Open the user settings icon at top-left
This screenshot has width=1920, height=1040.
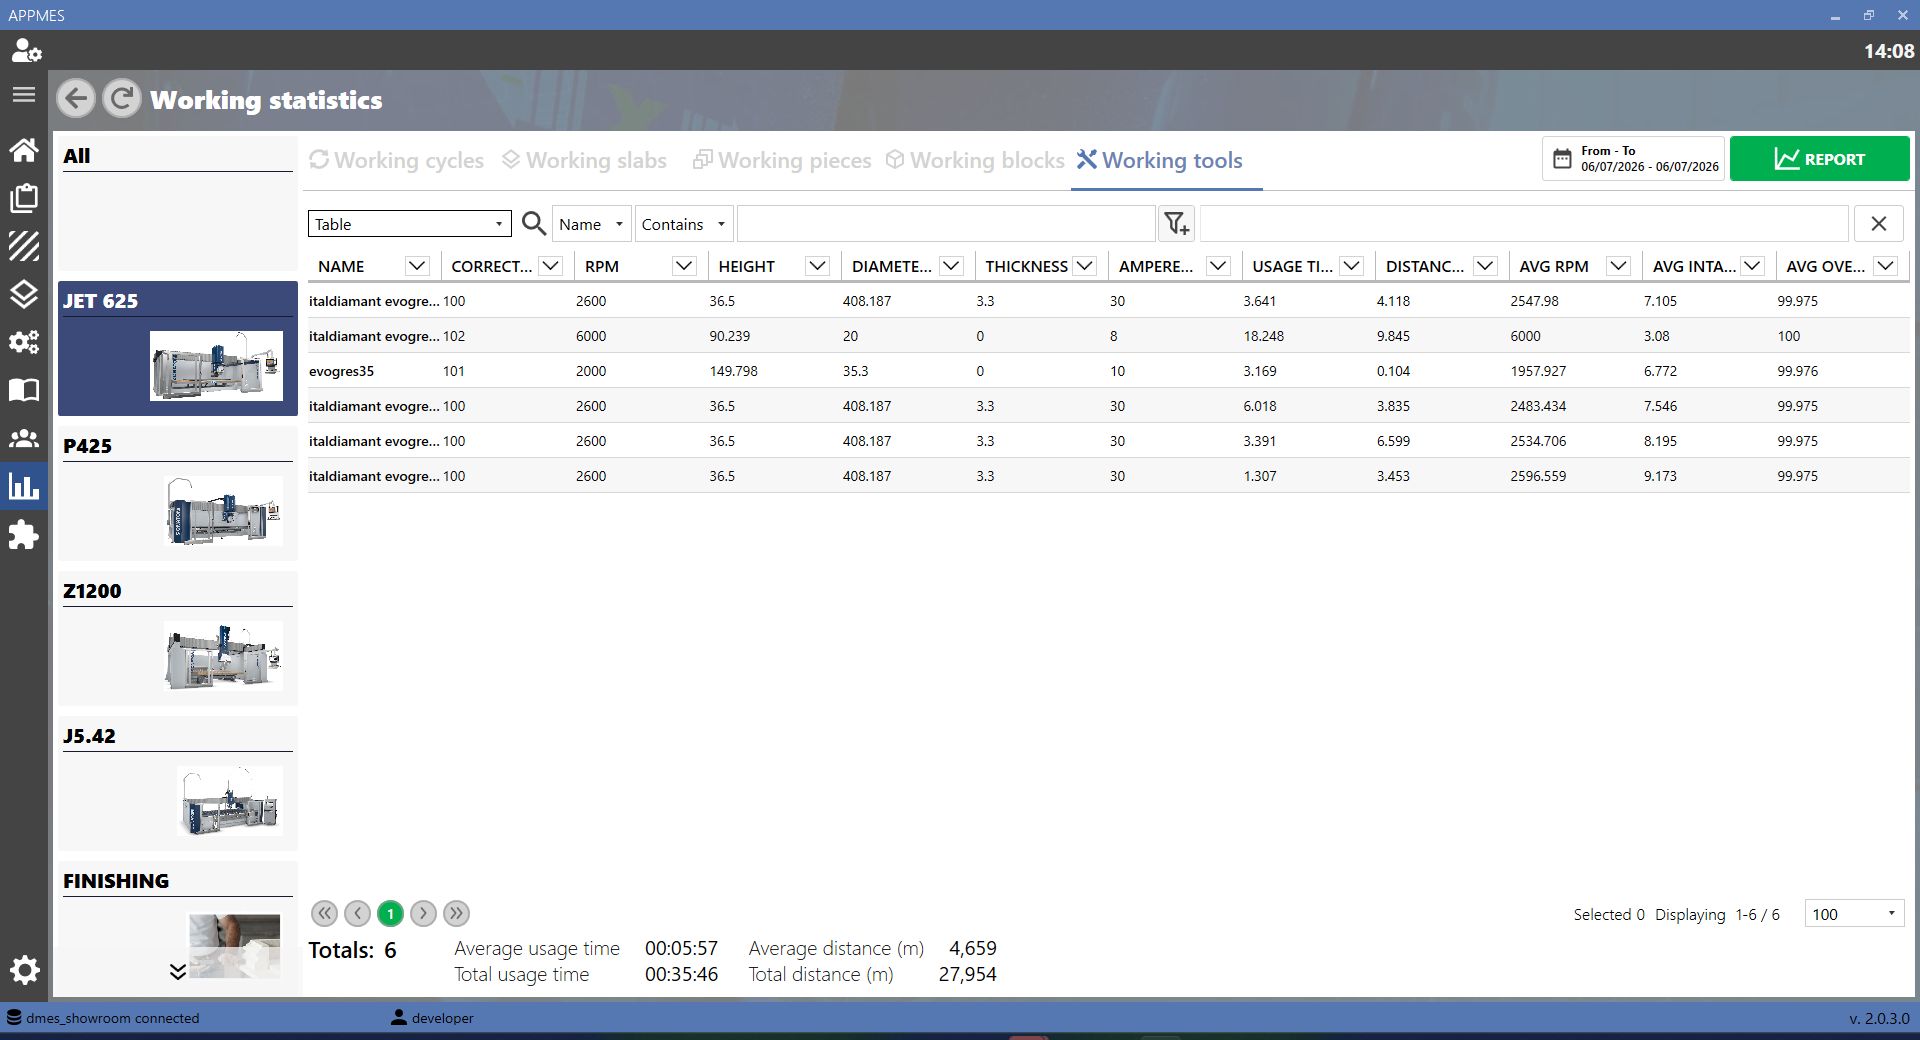pos(26,50)
